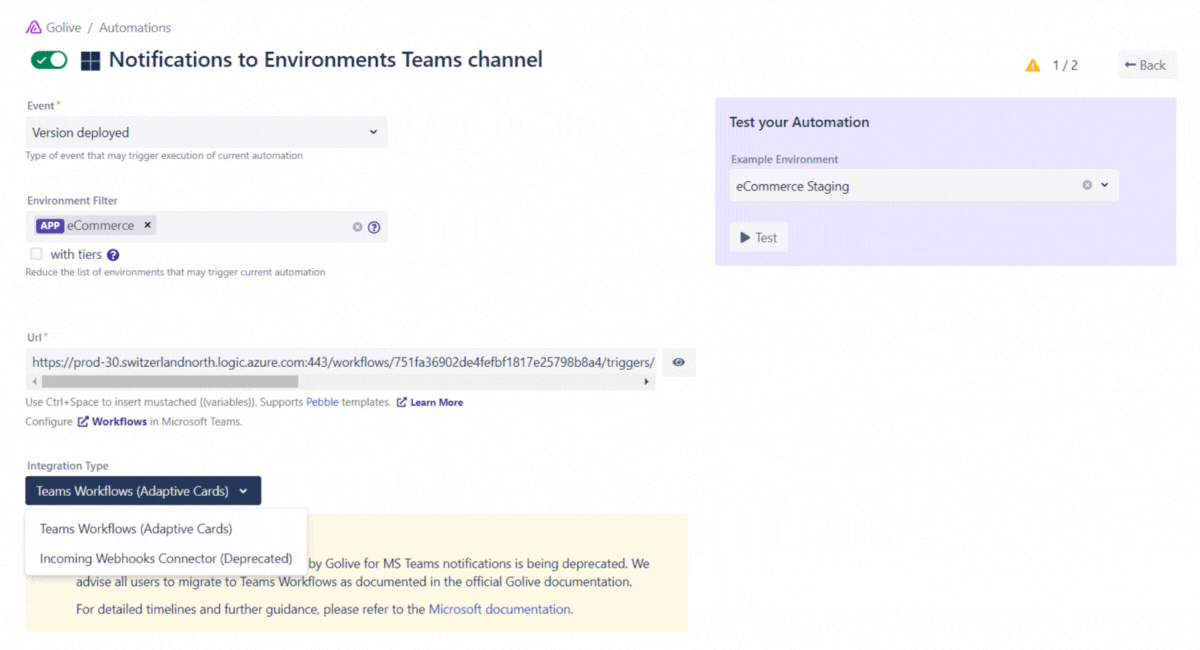The height and width of the screenshot is (650, 1200).
Task: Click the external-link icon beside Workflows
Action: tap(83, 421)
